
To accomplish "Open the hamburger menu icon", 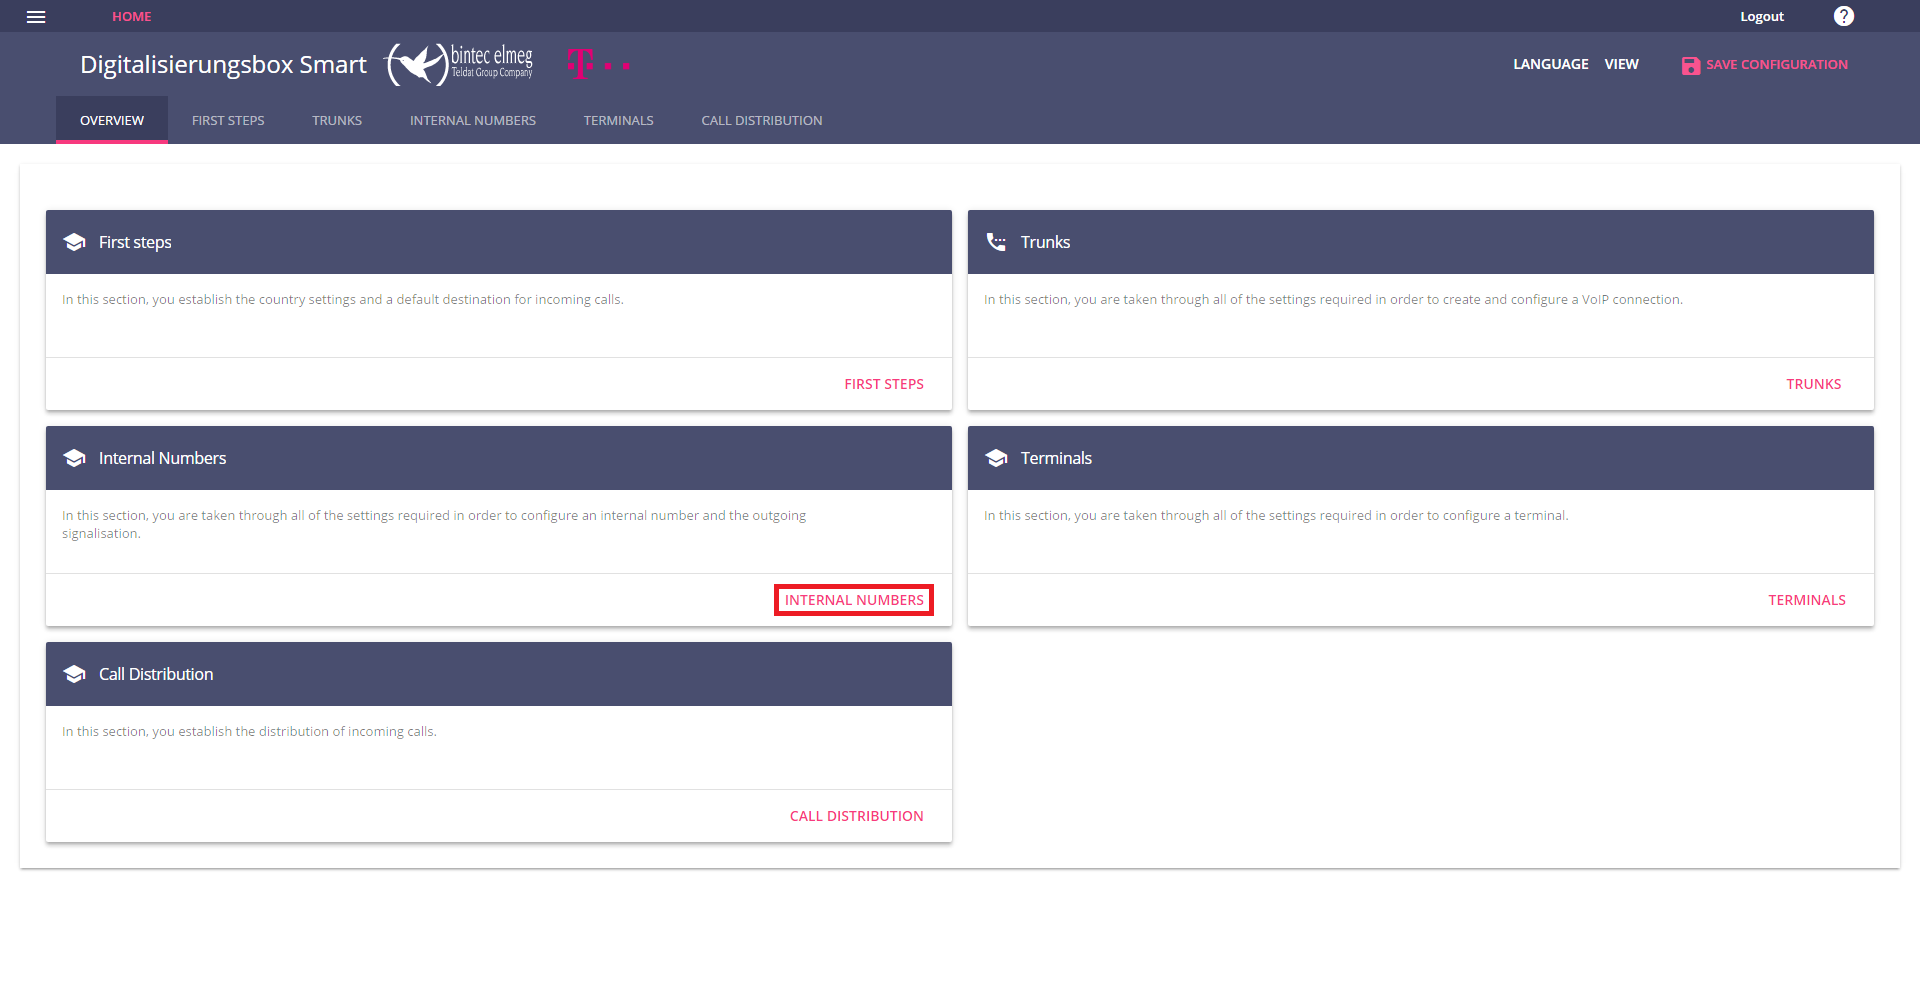I will (36, 17).
